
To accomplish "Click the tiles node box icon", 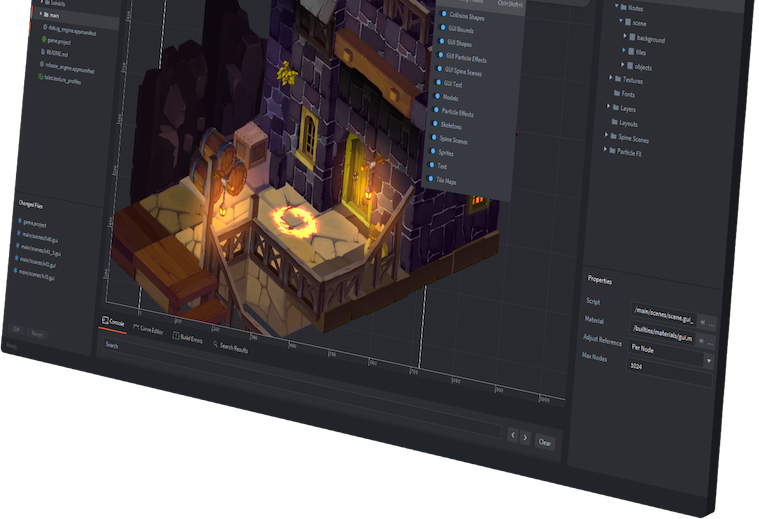I will point(631,51).
